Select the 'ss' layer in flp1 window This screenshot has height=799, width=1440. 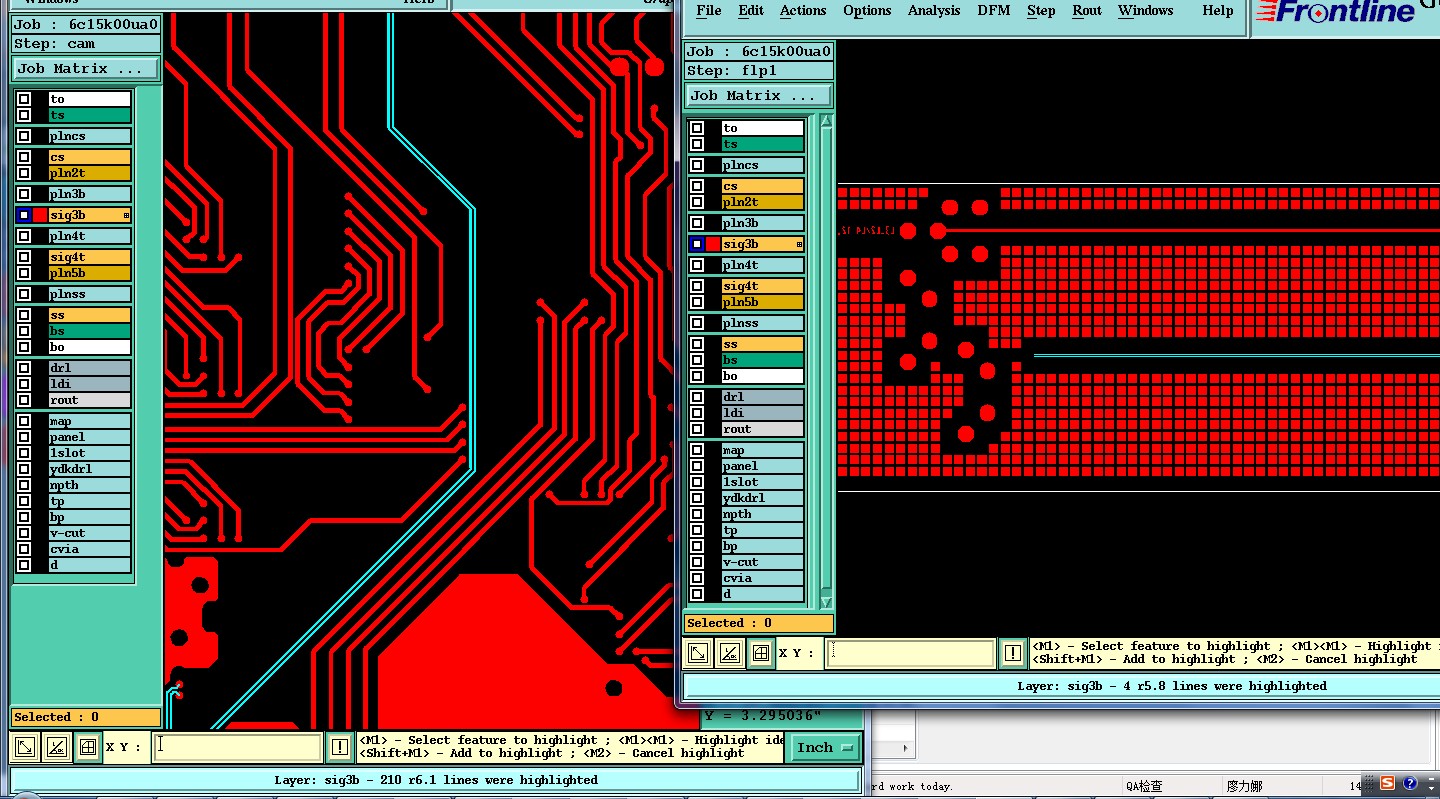(763, 344)
